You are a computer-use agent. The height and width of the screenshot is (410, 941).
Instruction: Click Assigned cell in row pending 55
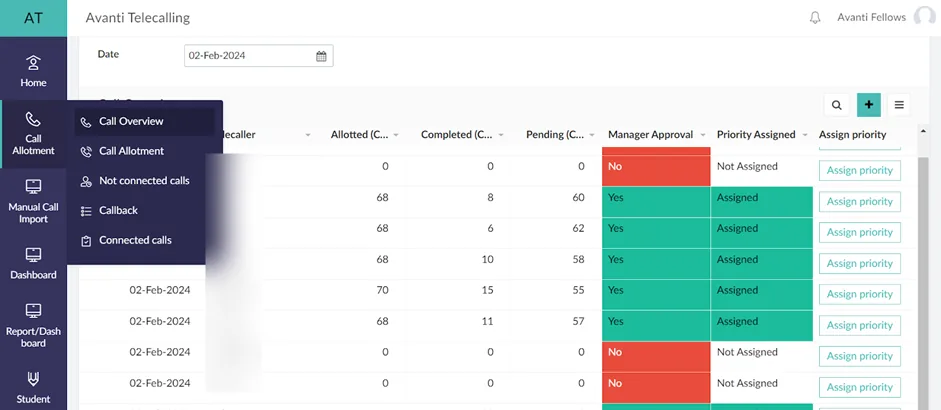pyautogui.click(x=762, y=294)
